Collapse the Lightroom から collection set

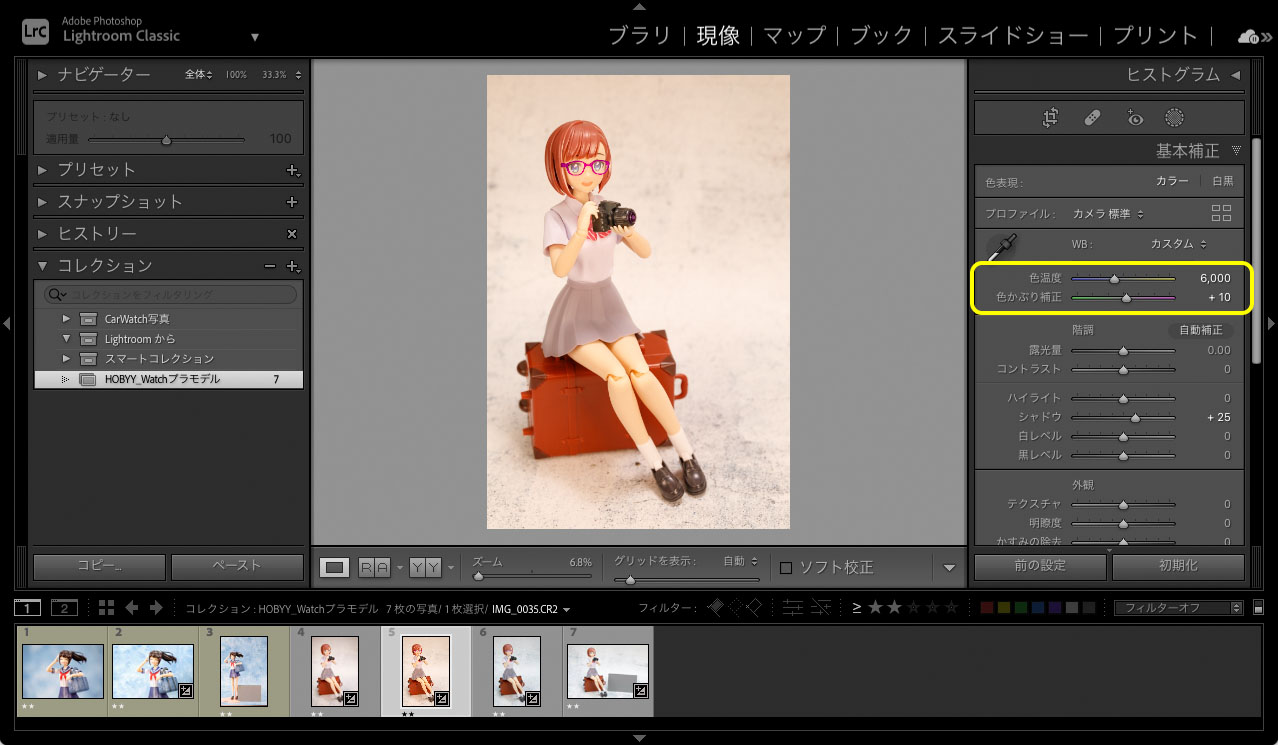coord(67,339)
